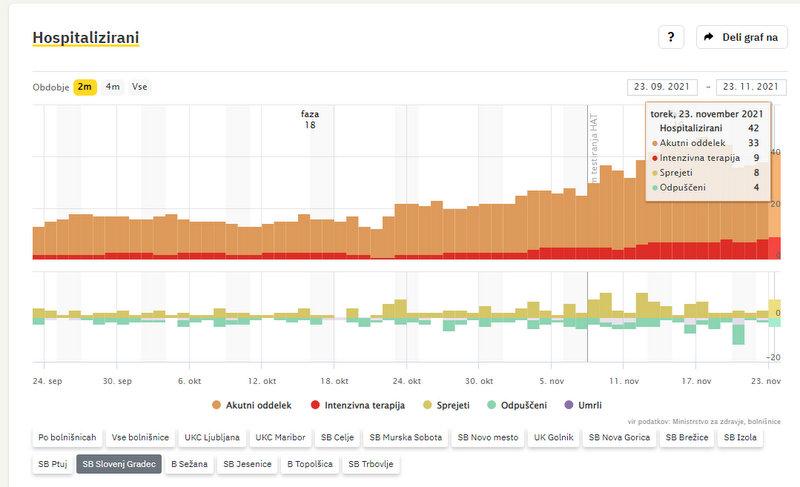Choose the Vse bolnišnice filter
Image resolution: width=800 pixels, height=487 pixels.
[x=140, y=438]
